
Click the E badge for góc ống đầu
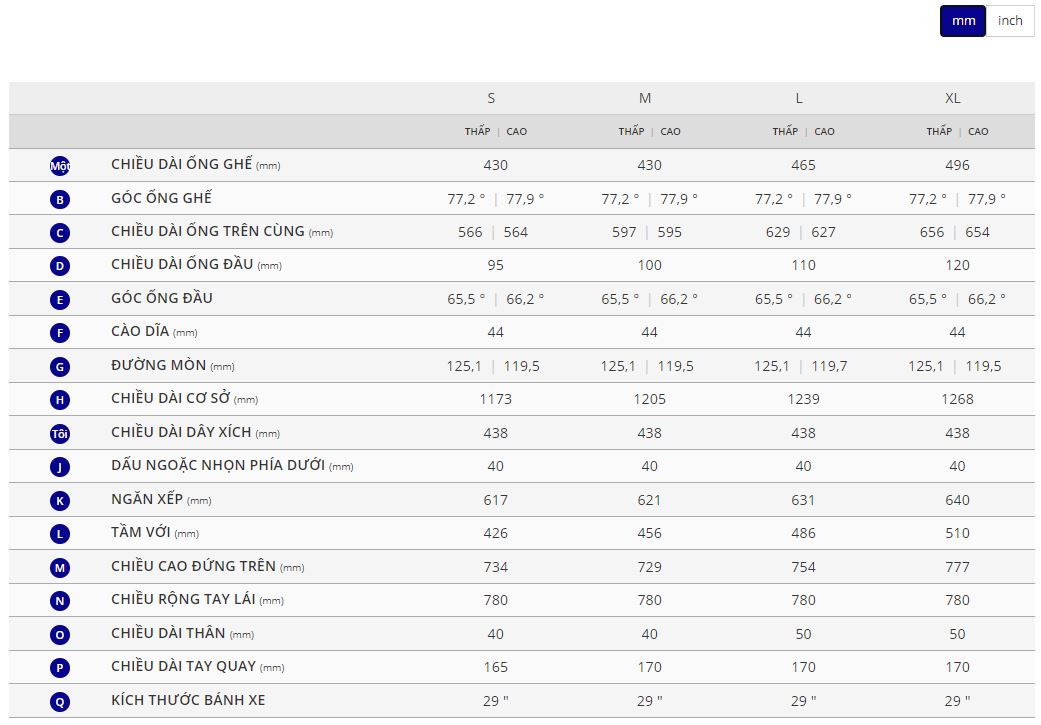pyautogui.click(x=60, y=299)
